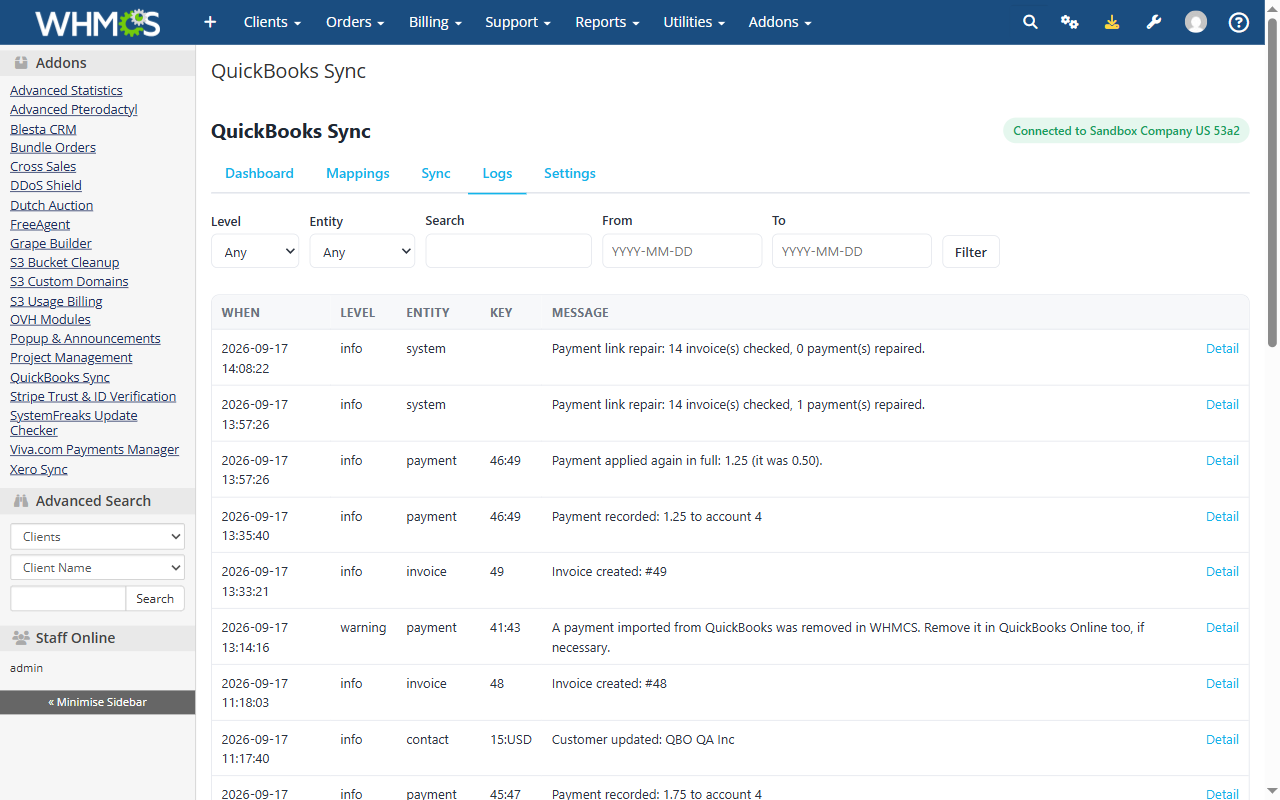Open Stripe Trust & ID Verification link
Screen dimensions: 1280x800
point(93,397)
